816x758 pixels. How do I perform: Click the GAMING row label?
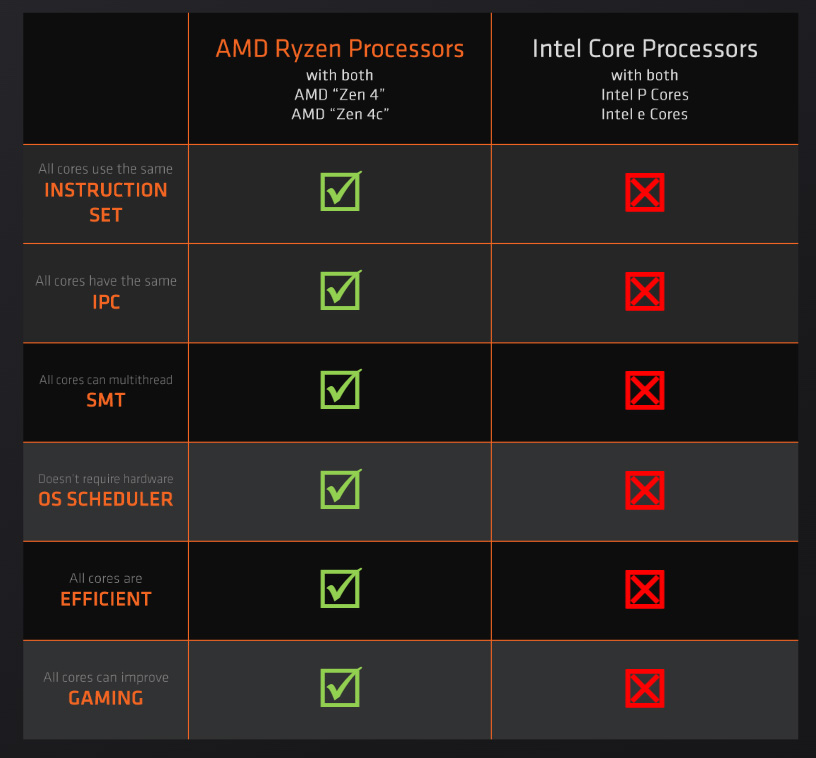pos(106,698)
